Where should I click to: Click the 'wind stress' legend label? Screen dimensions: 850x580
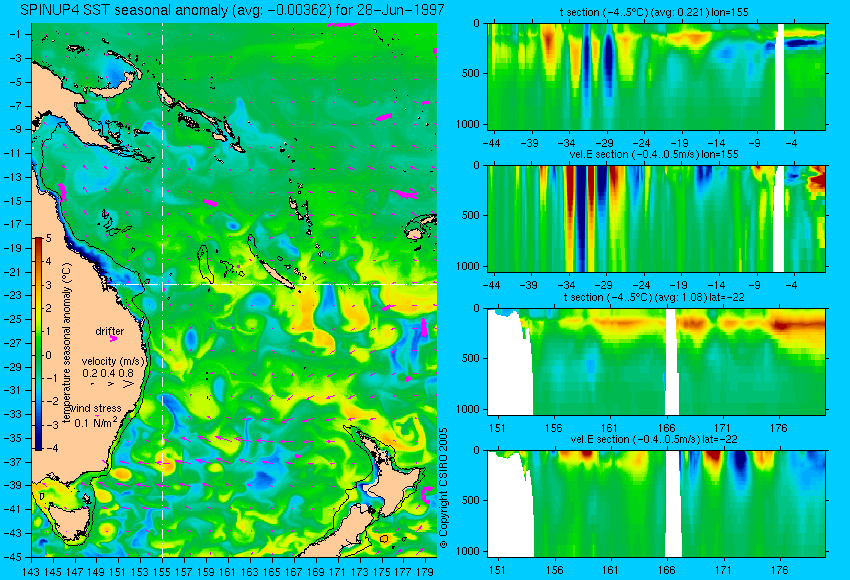point(96,409)
